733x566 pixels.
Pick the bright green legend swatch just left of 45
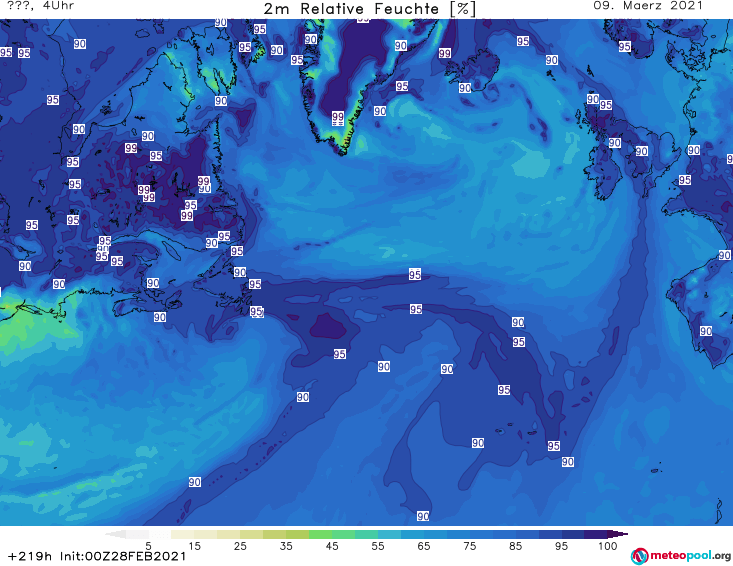pyautogui.click(x=320, y=534)
